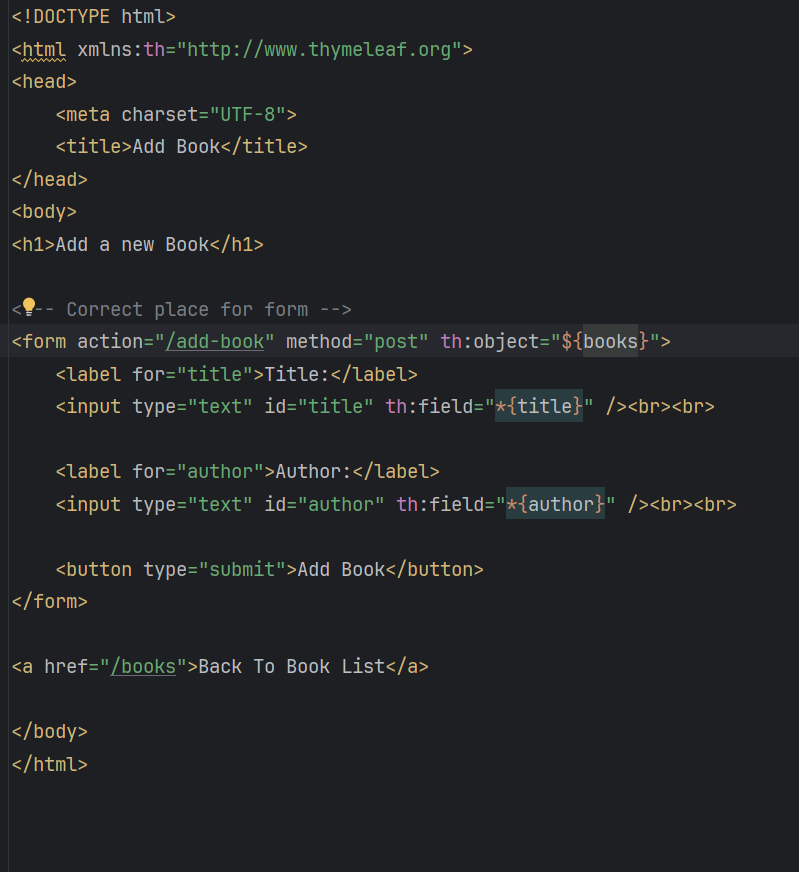
Task: Click the charset value "UTF-8"
Action: point(247,115)
